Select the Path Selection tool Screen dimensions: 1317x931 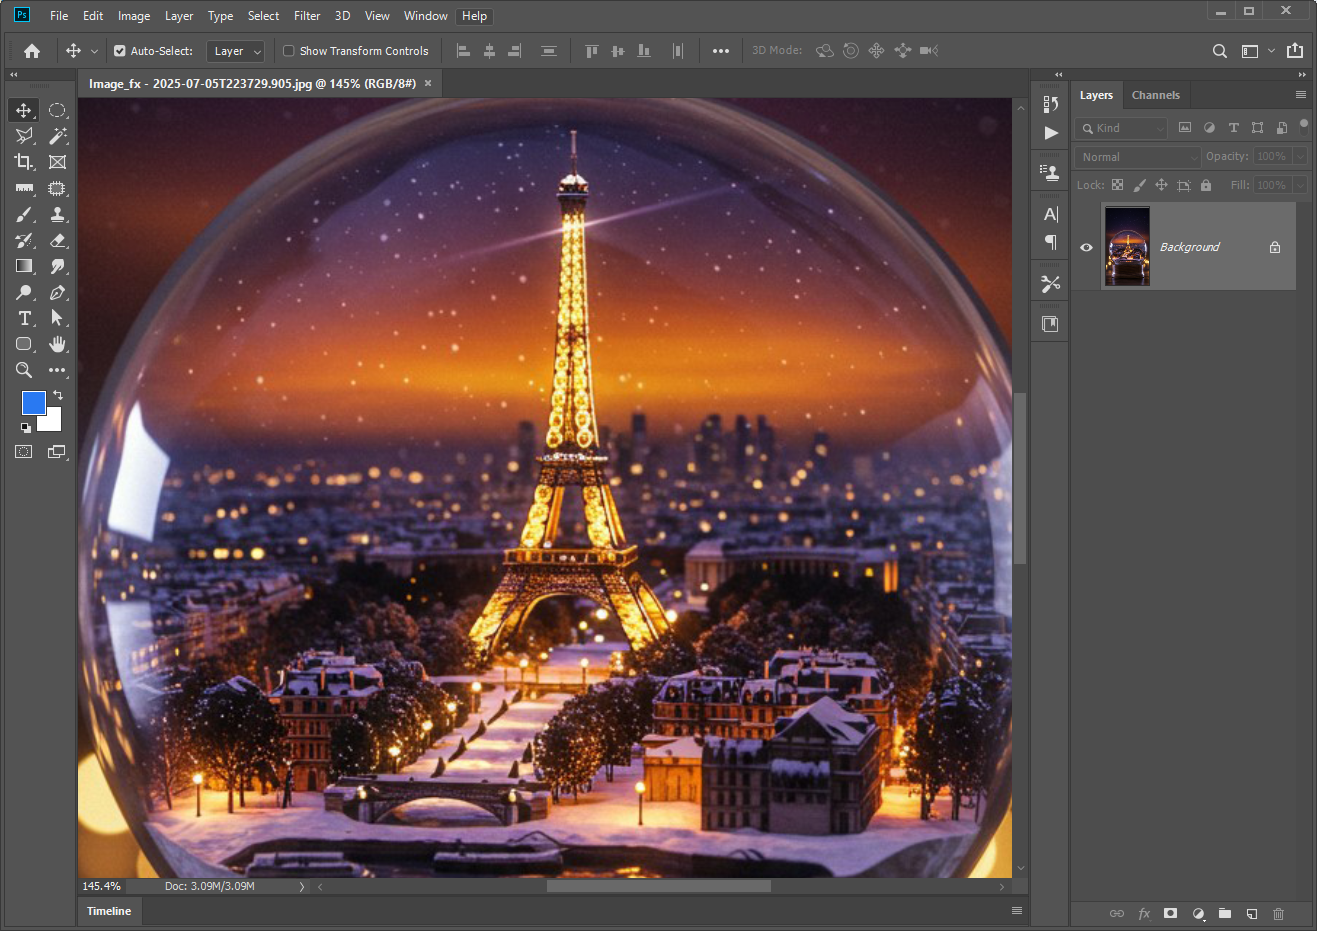point(58,318)
